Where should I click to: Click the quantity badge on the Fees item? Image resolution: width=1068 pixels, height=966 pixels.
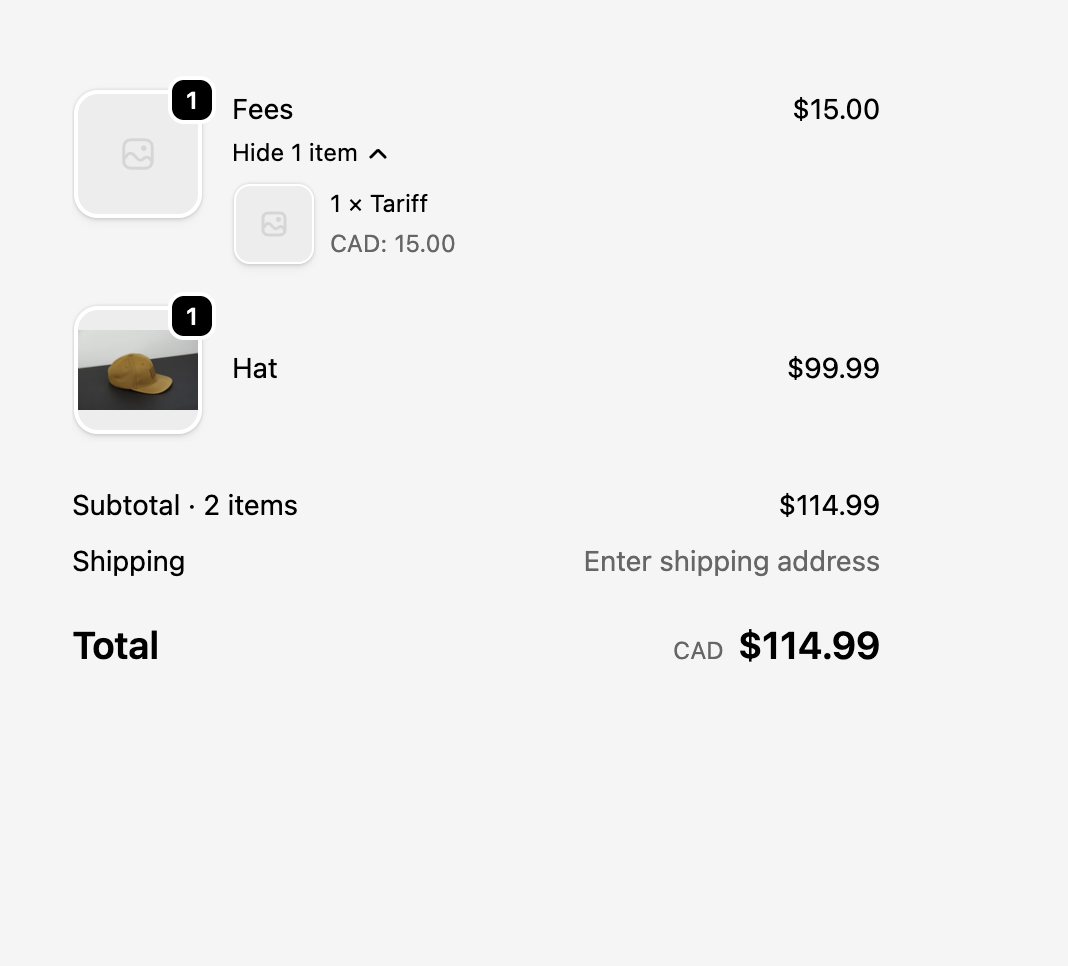click(193, 100)
